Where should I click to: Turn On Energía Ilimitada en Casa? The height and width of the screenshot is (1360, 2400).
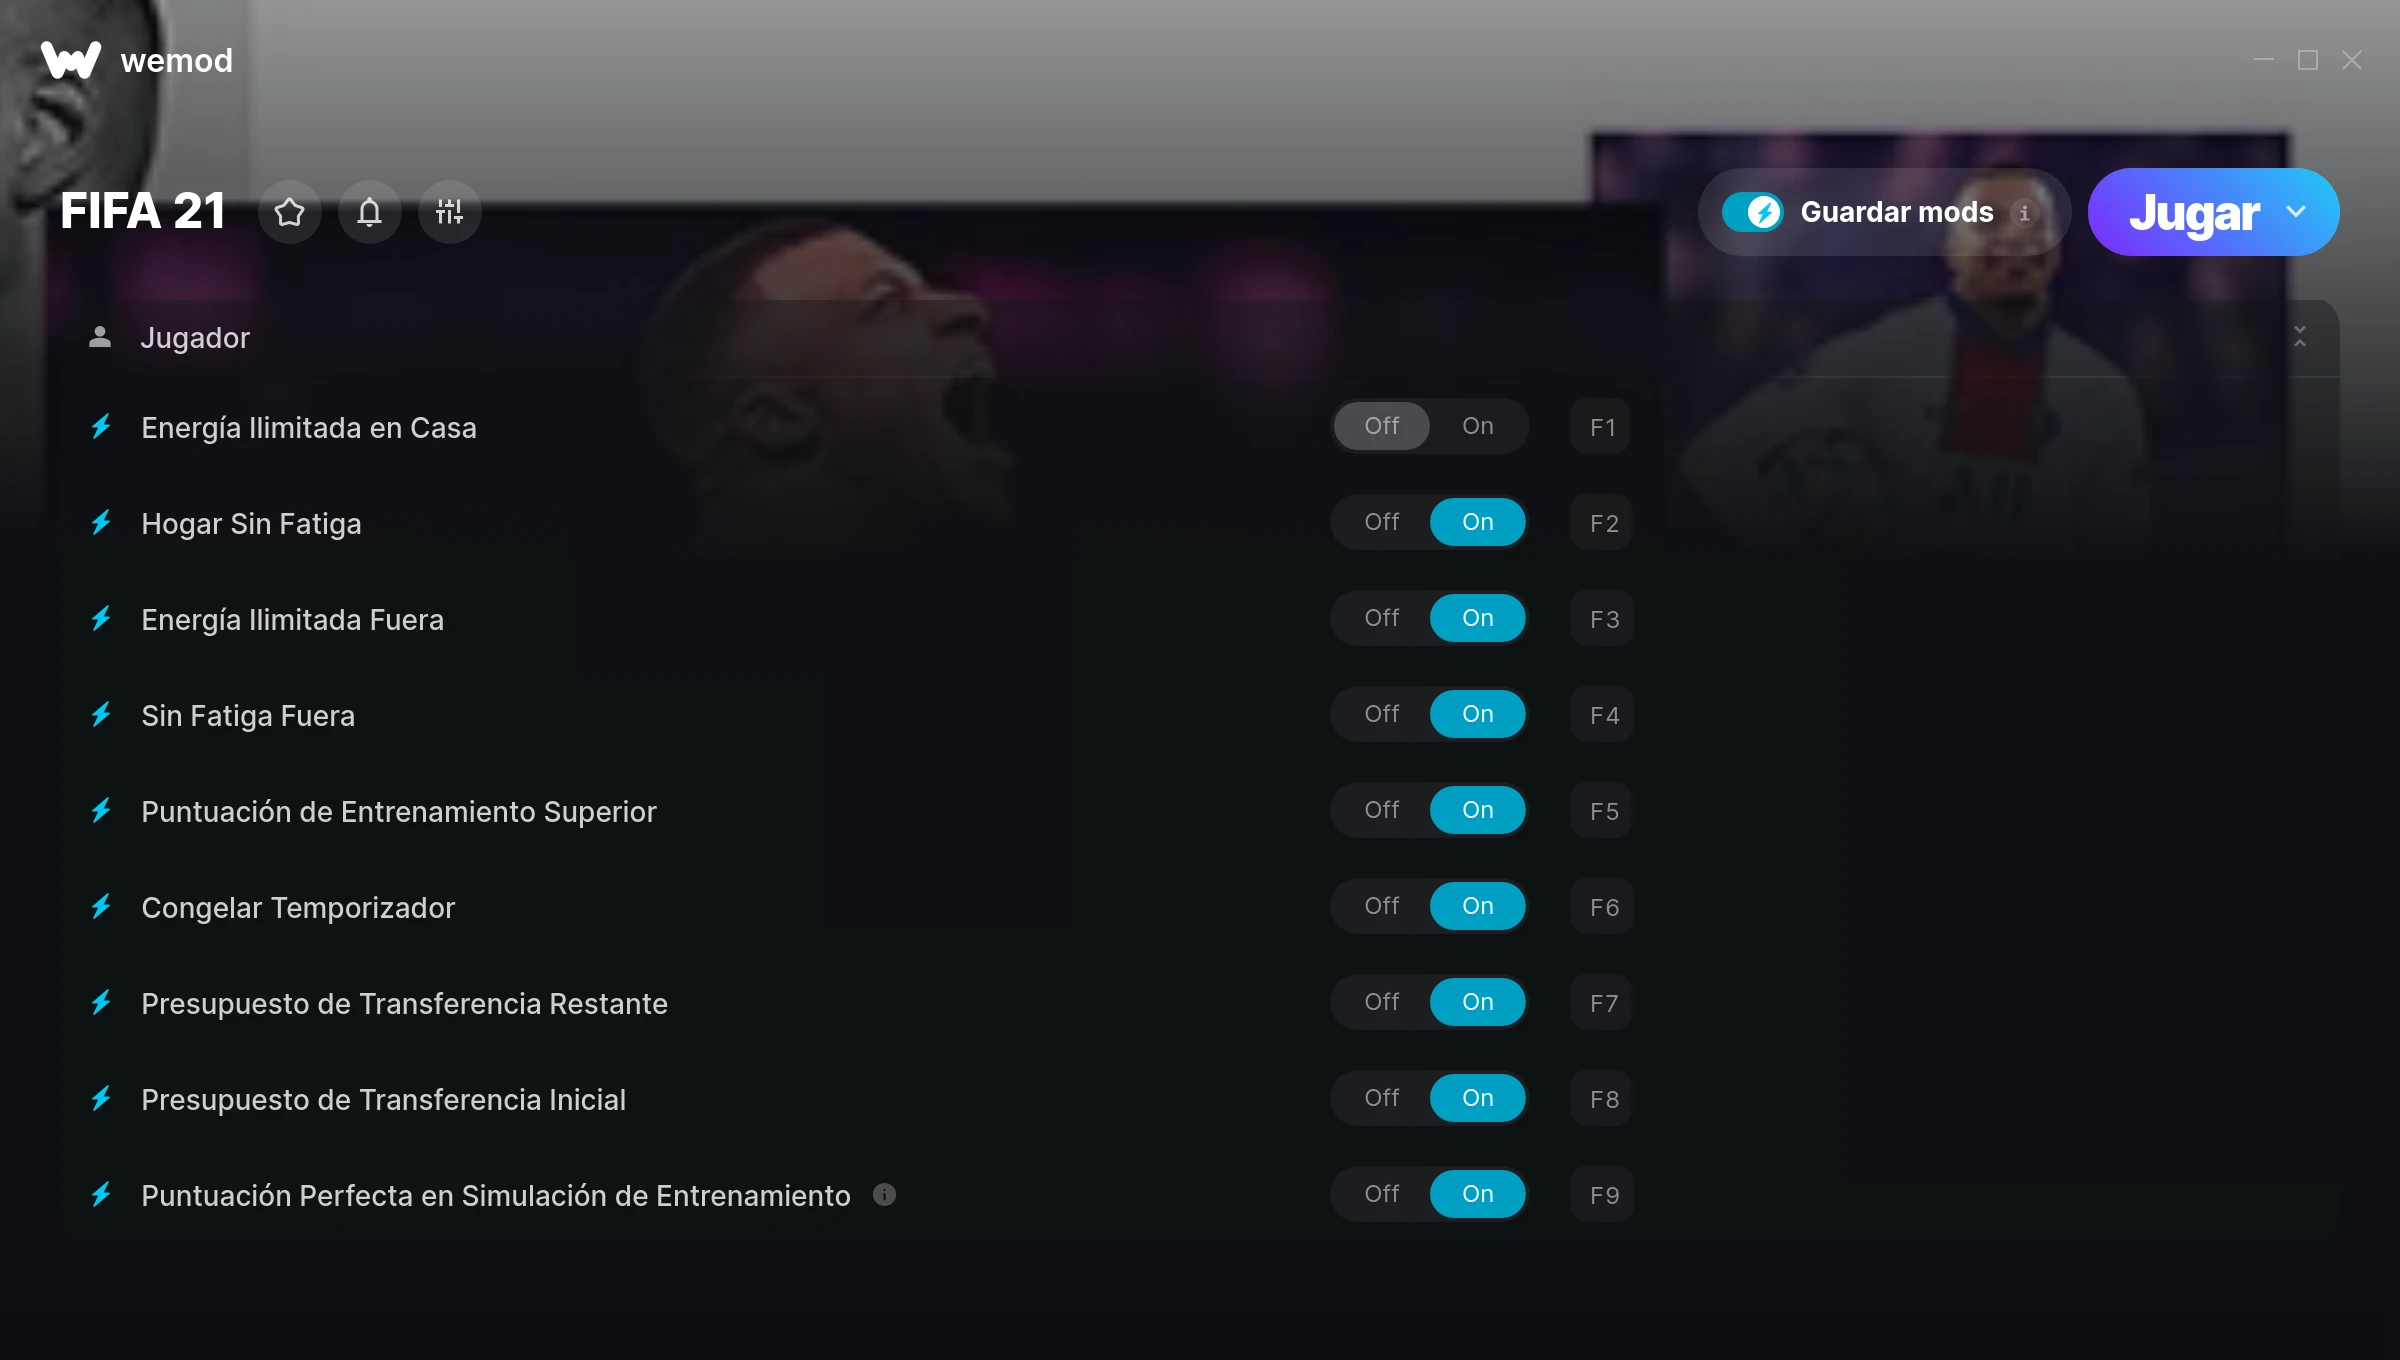[1478, 426]
